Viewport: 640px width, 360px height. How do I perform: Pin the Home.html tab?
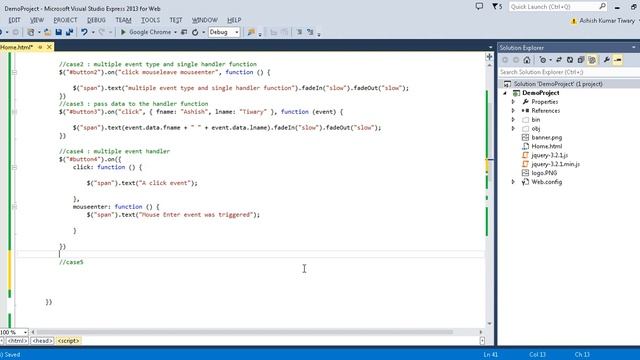(x=40, y=47)
